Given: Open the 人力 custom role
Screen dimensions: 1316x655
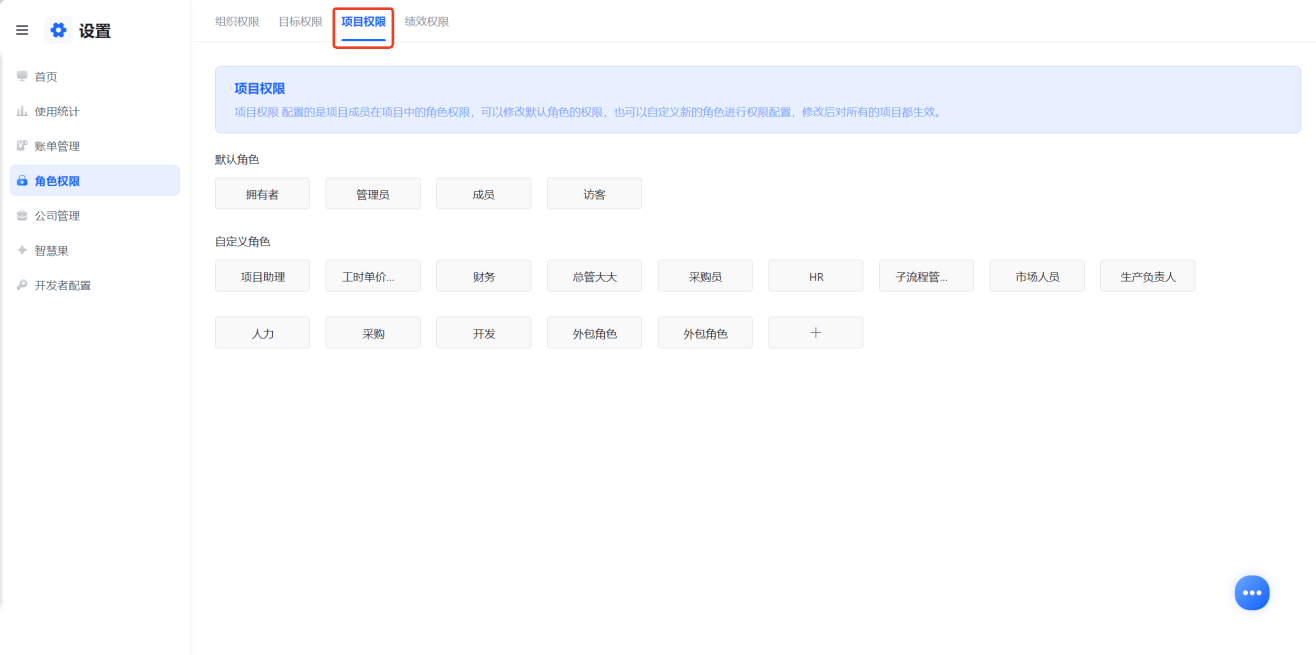Looking at the screenshot, I should (262, 333).
